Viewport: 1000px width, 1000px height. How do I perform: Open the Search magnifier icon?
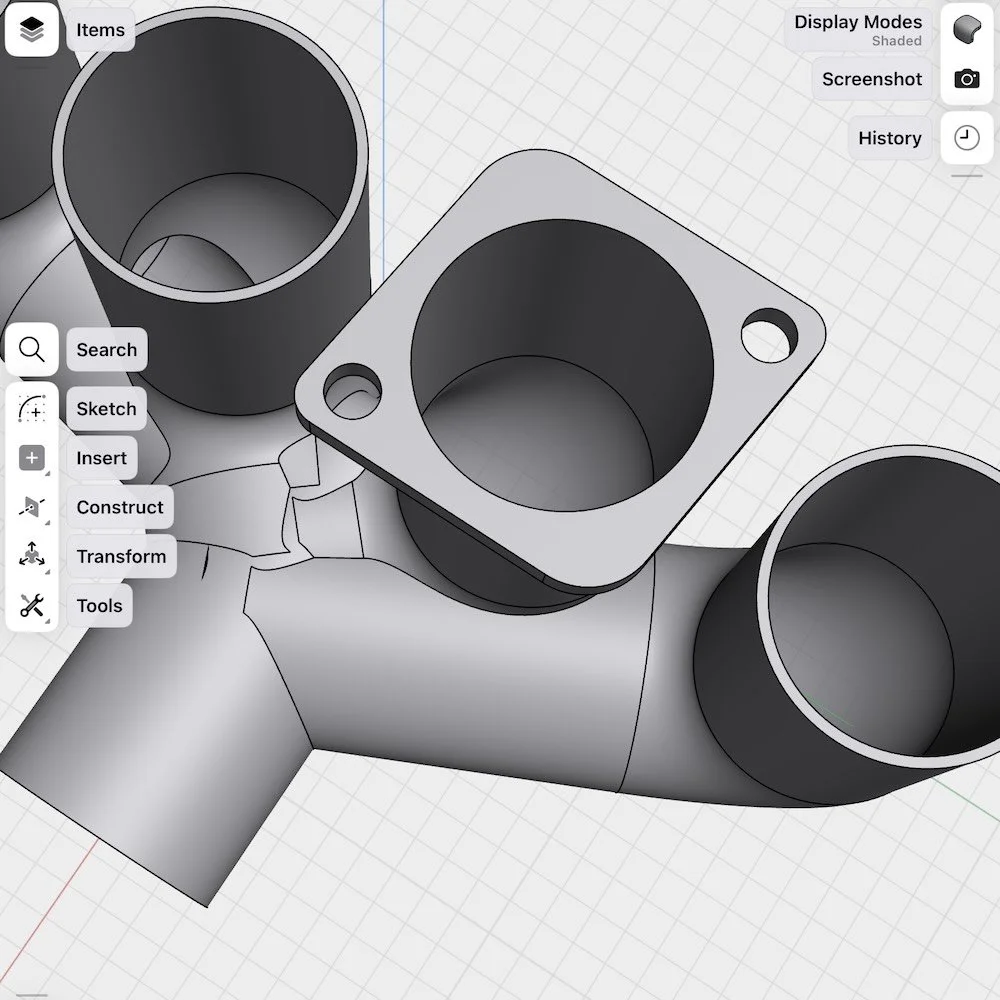pyautogui.click(x=31, y=349)
